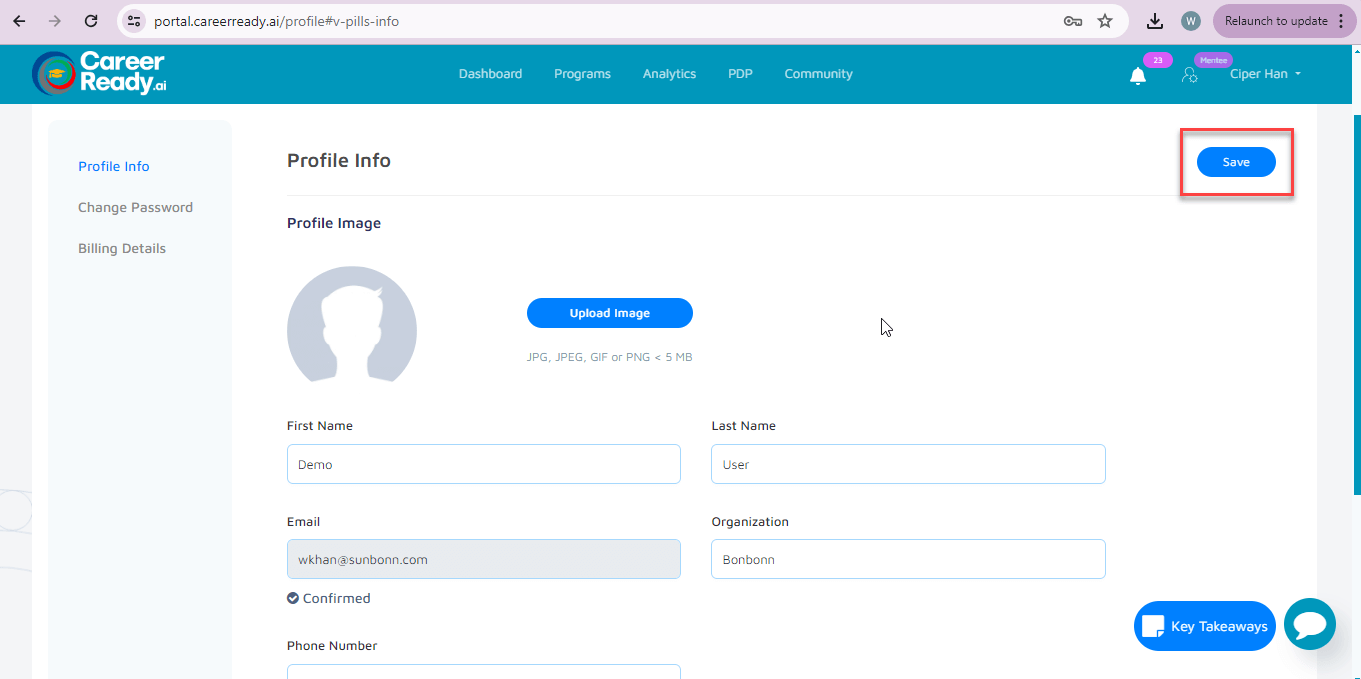Click the notification bell icon
1361x679 pixels.
tap(1138, 76)
